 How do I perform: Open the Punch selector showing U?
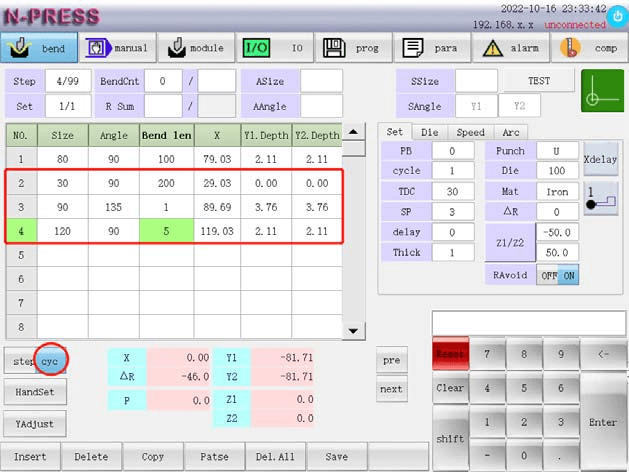[558, 151]
